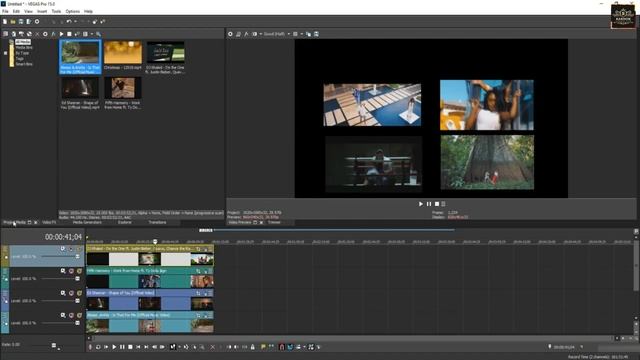Toggle Loop Playback in timeline transport
The height and width of the screenshot is (360, 640).
pyautogui.click(x=98, y=347)
